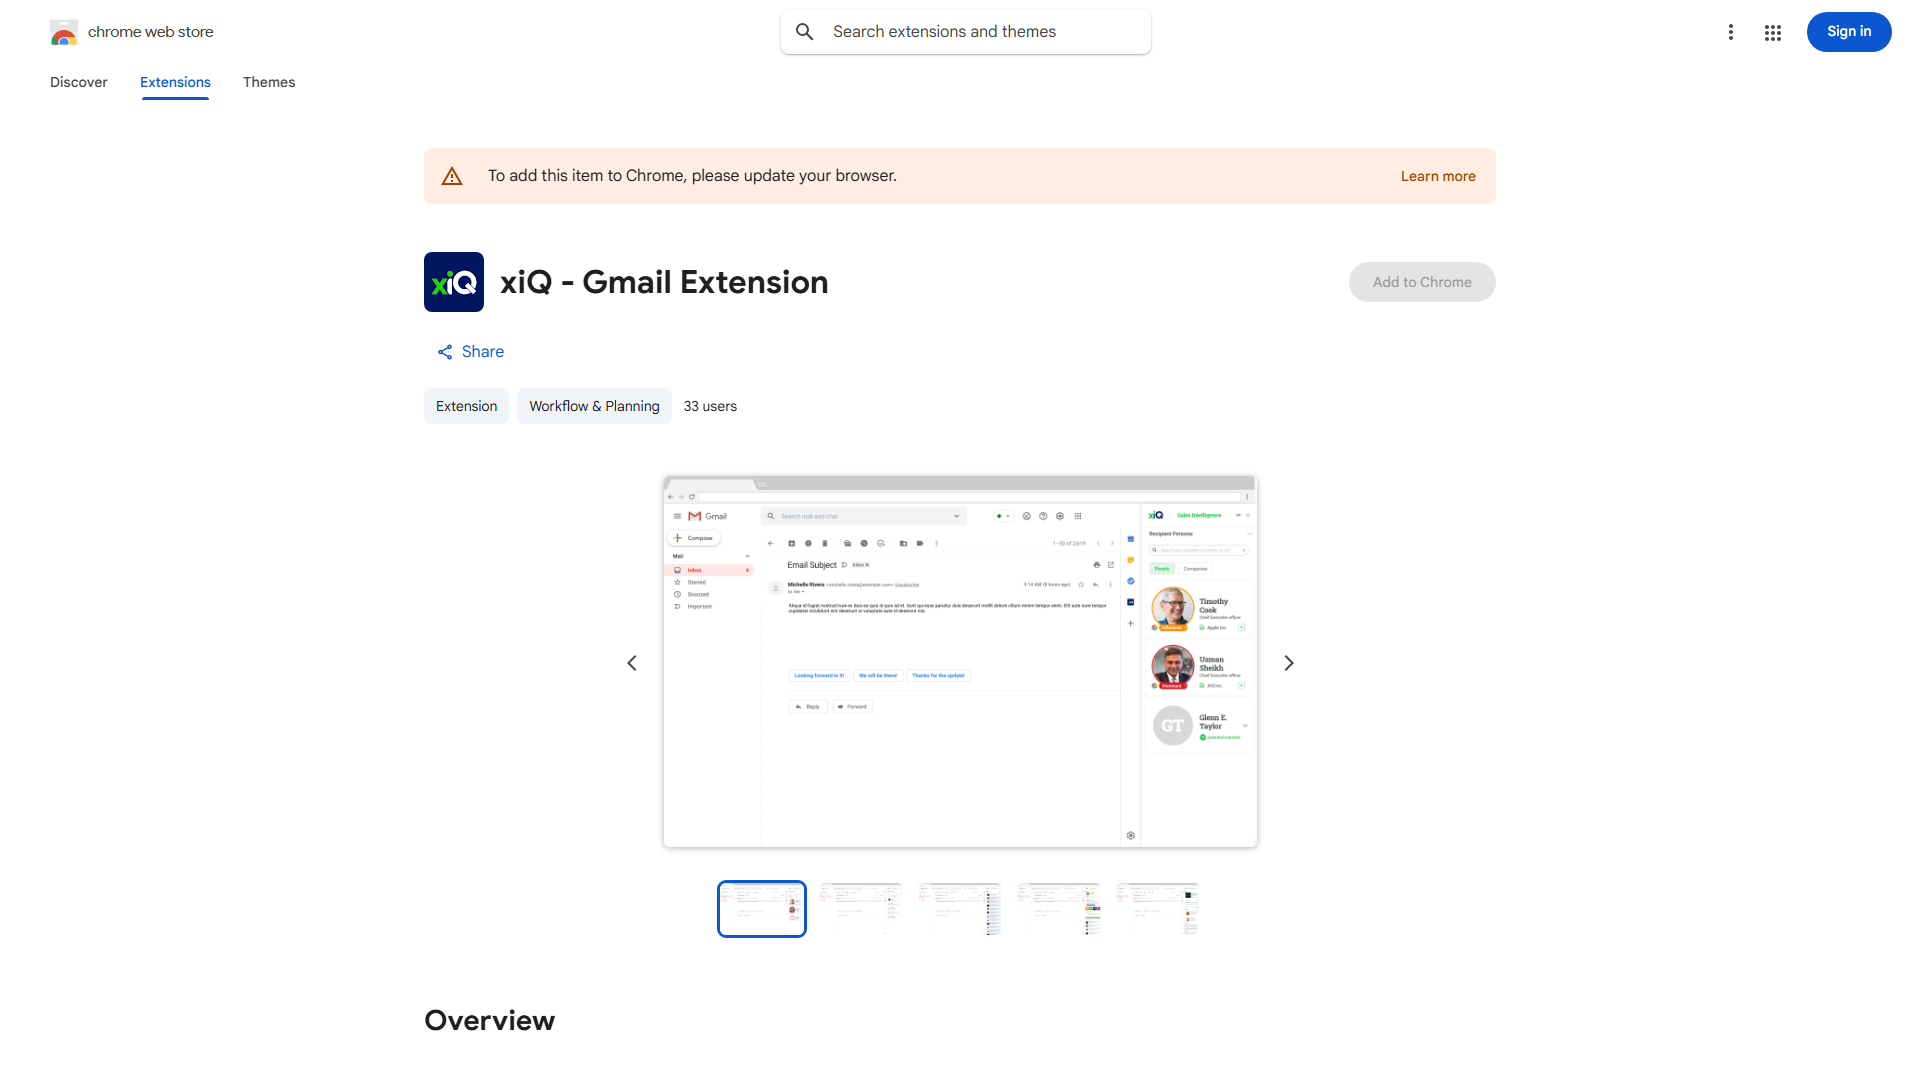Select the Workflow & Planning category chip
This screenshot has height=1080, width=1920.
[x=594, y=406]
